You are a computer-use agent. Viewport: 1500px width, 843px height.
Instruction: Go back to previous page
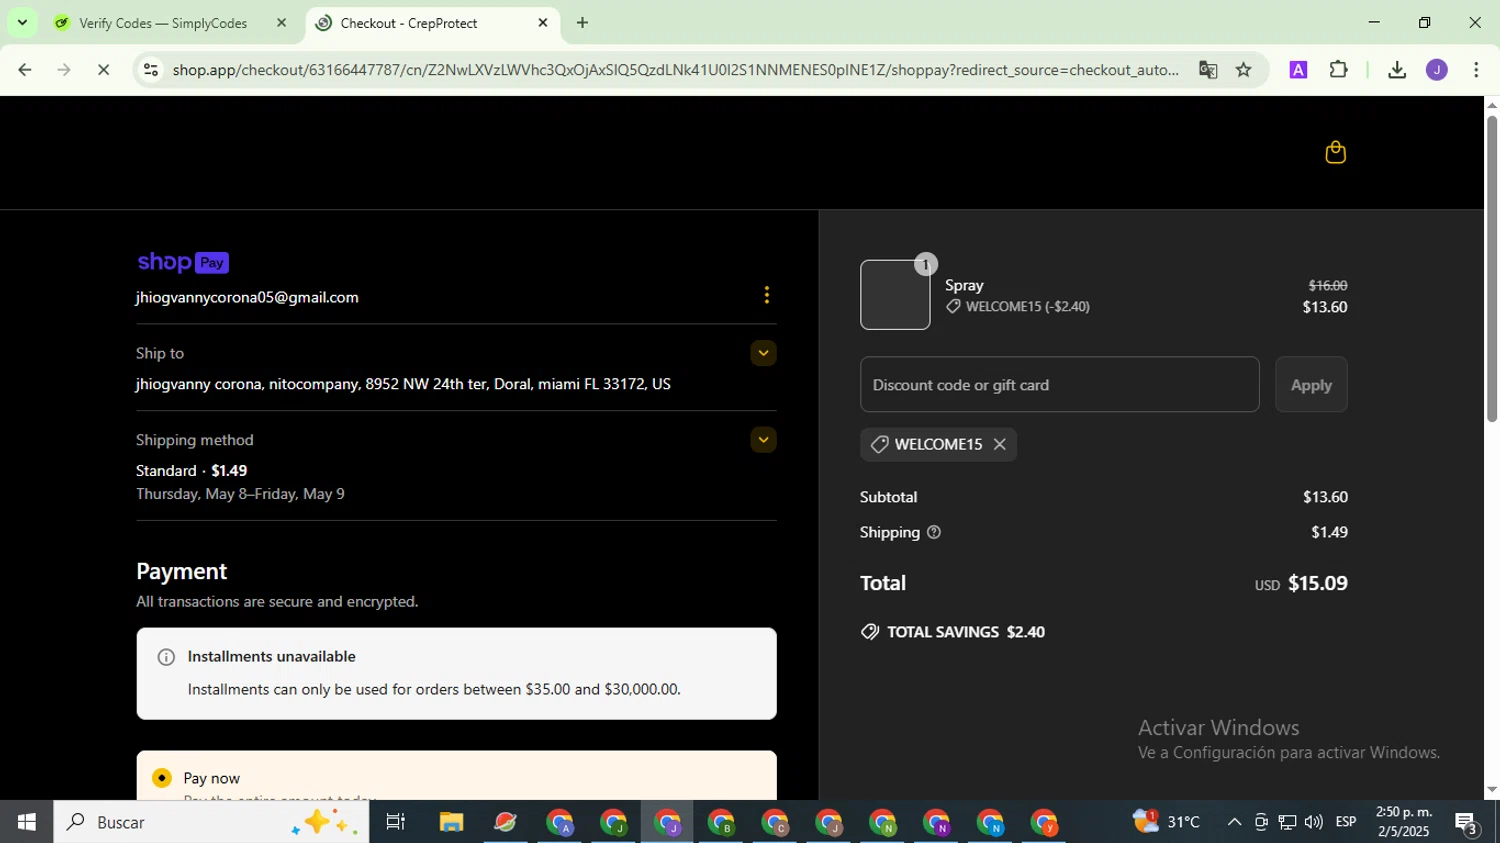[x=25, y=70]
